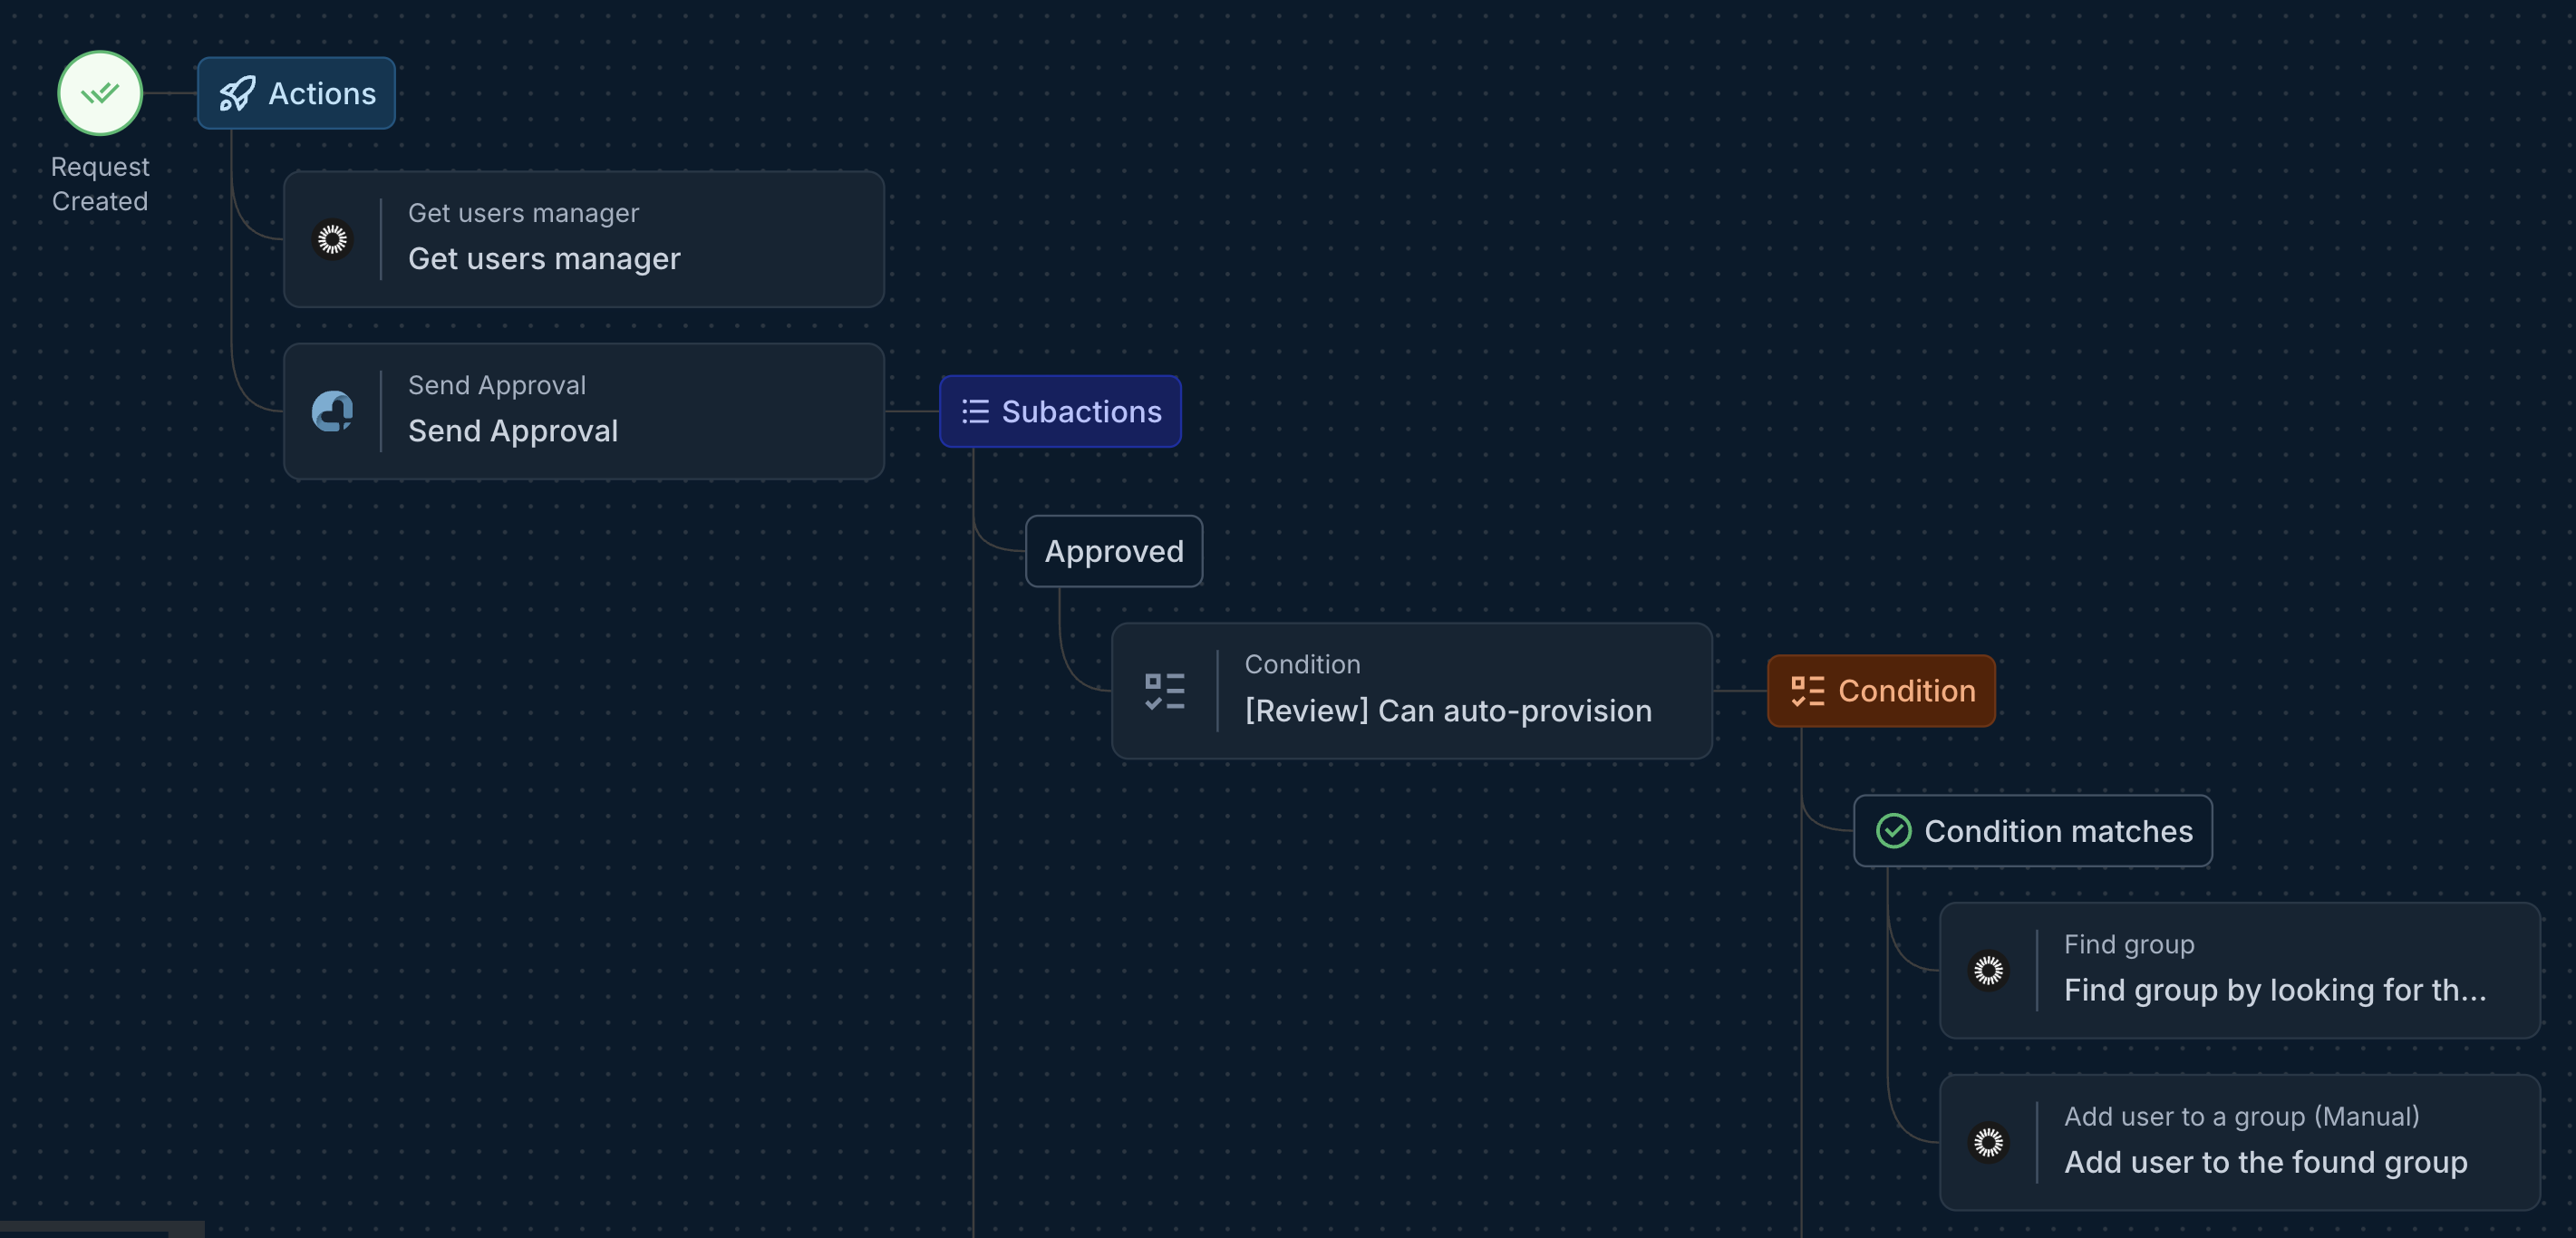
Task: Open the Get users manager action card
Action: pyautogui.click(x=584, y=239)
